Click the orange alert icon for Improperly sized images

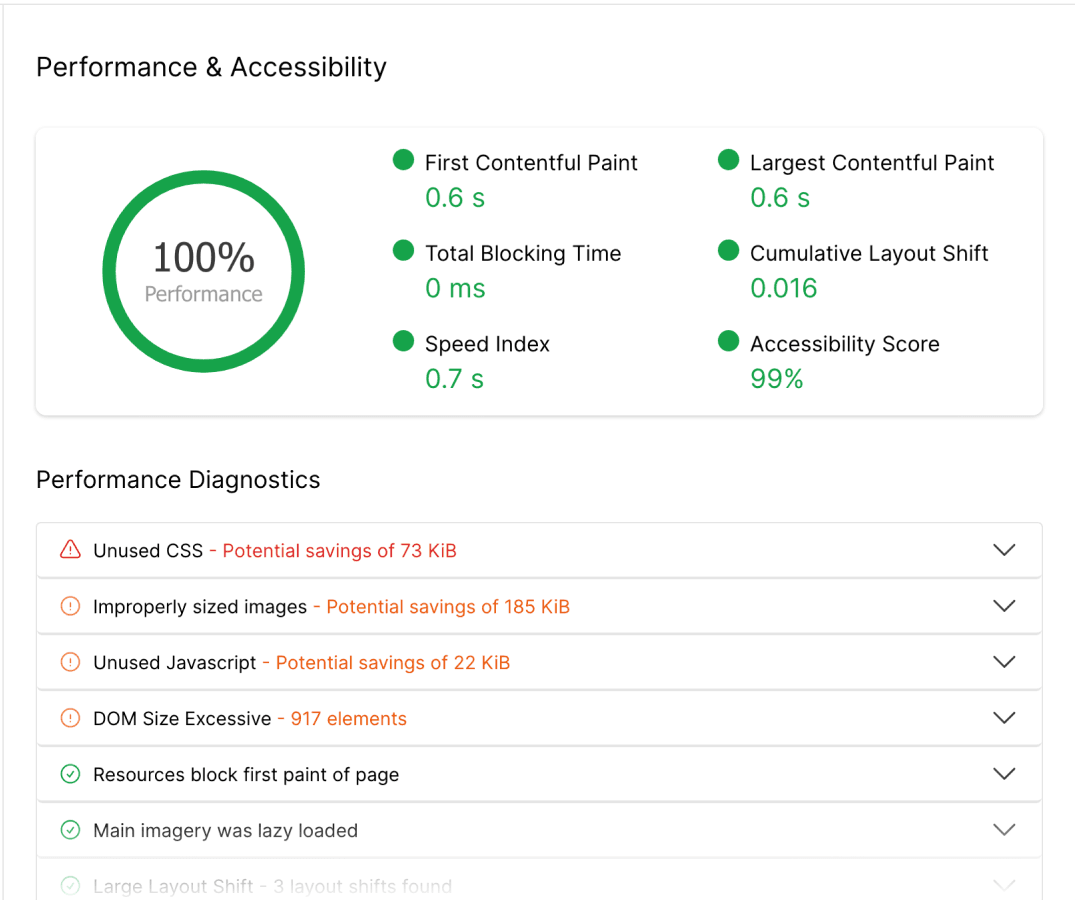[x=70, y=606]
